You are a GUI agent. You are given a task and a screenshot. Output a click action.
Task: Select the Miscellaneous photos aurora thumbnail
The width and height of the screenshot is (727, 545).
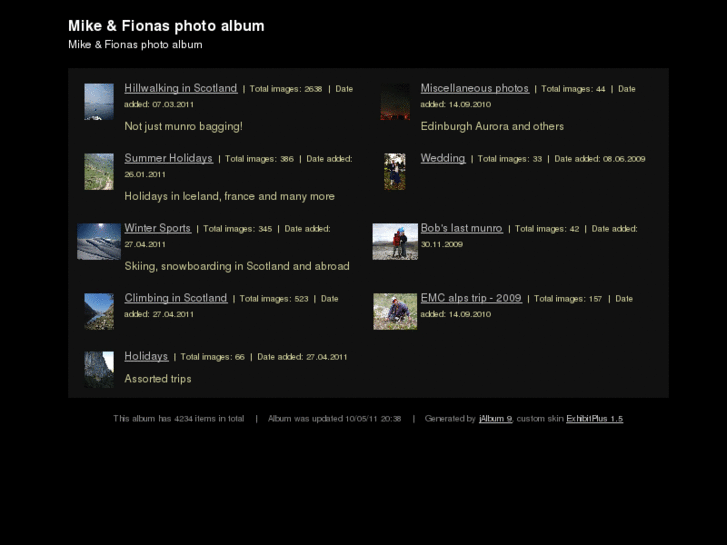tap(395, 102)
